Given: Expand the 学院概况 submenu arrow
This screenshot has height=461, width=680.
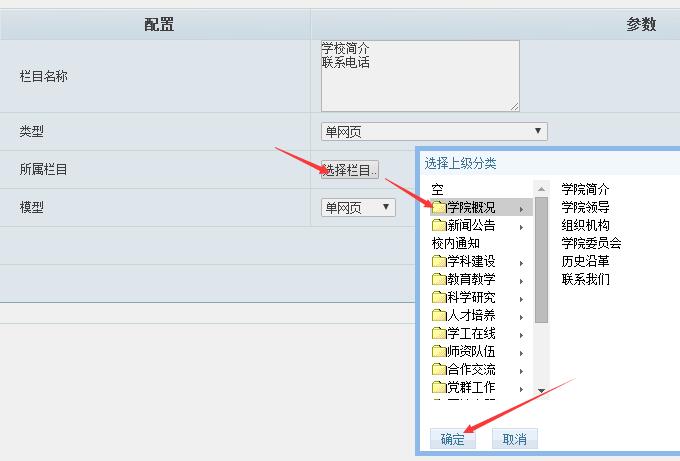Looking at the screenshot, I should click(521, 209).
